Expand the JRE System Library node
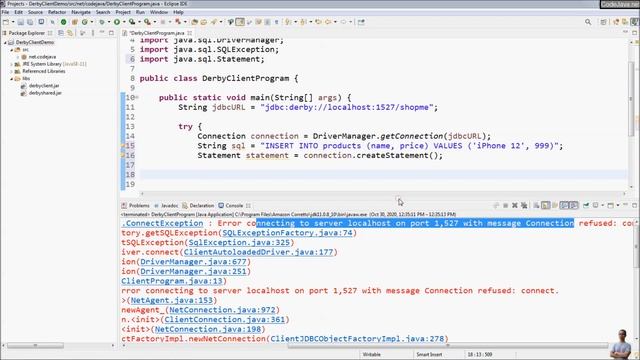This screenshot has height=360, width=640. point(12,64)
